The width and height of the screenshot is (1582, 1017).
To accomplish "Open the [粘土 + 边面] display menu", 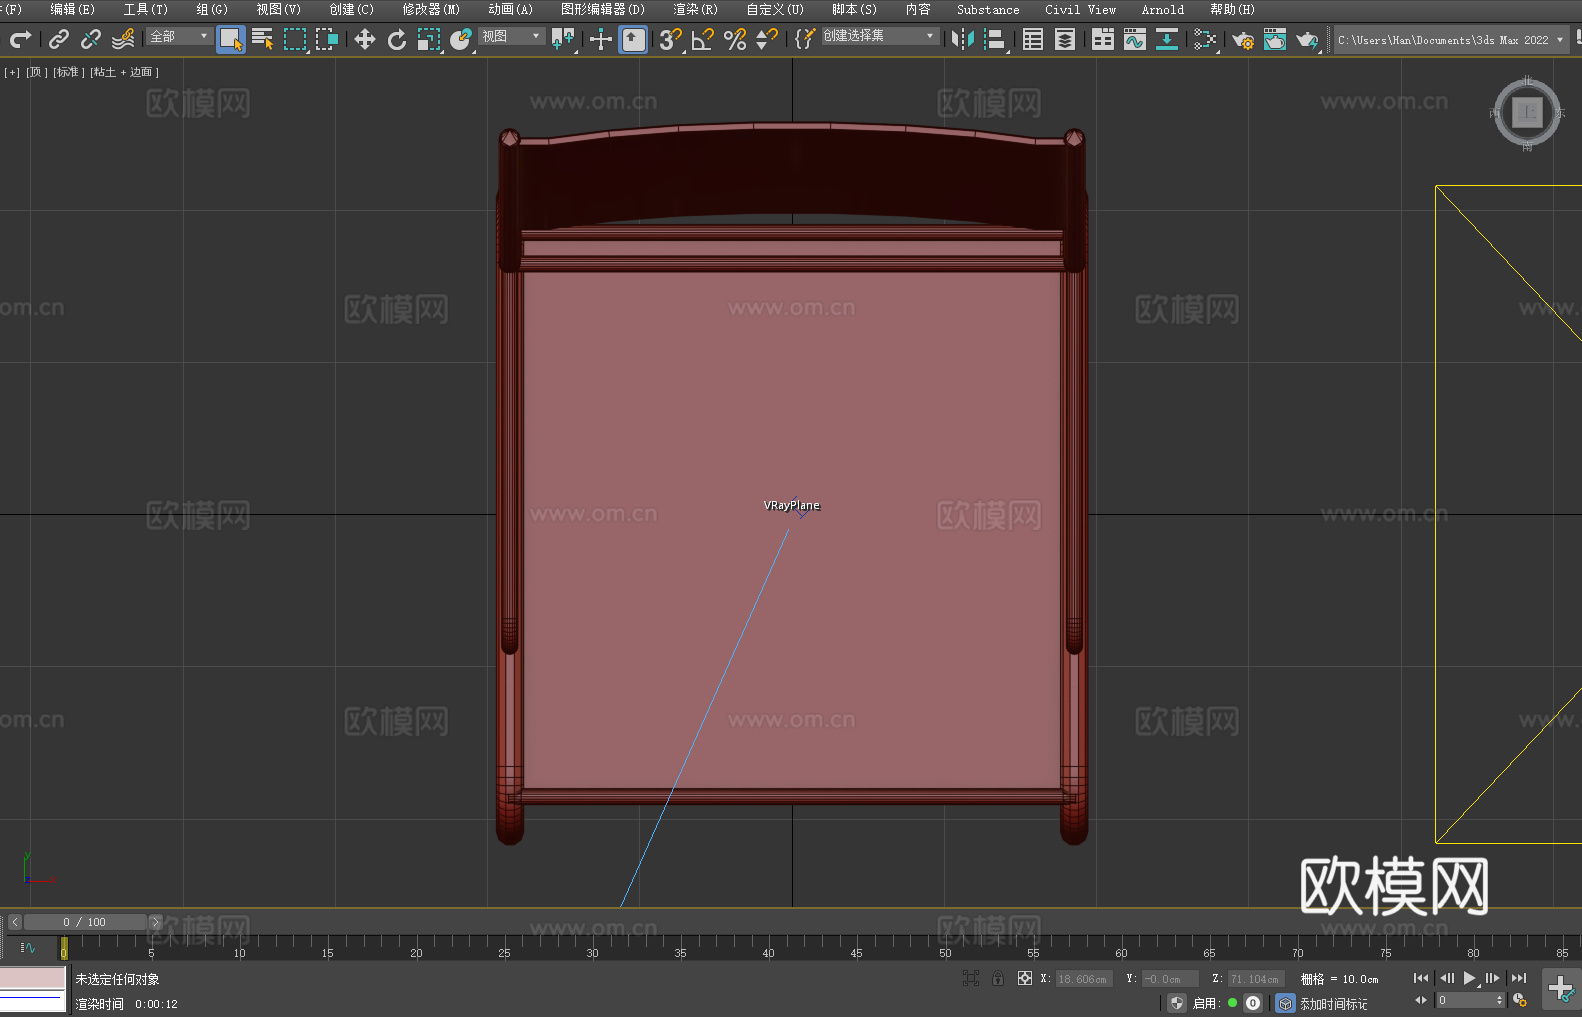I will tap(124, 72).
